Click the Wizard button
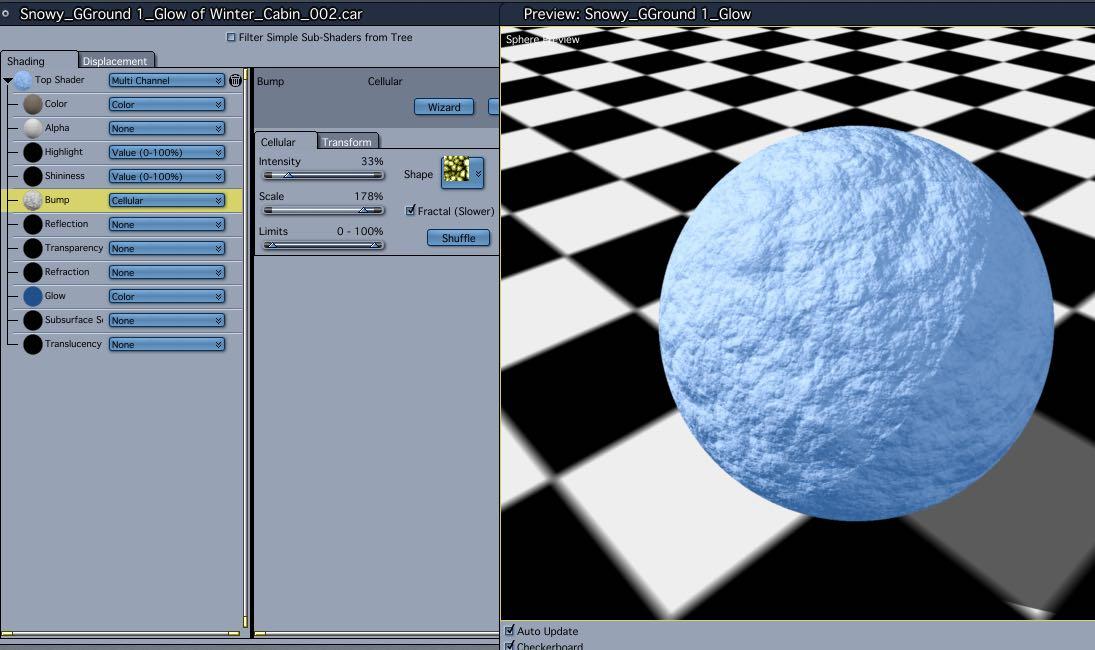This screenshot has height=650, width=1095. coord(444,107)
